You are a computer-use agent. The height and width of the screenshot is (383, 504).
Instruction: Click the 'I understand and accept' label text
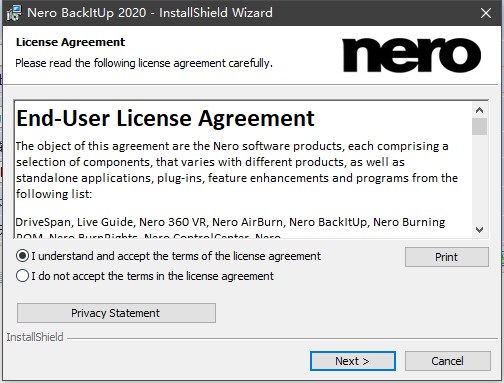pyautogui.click(x=176, y=256)
